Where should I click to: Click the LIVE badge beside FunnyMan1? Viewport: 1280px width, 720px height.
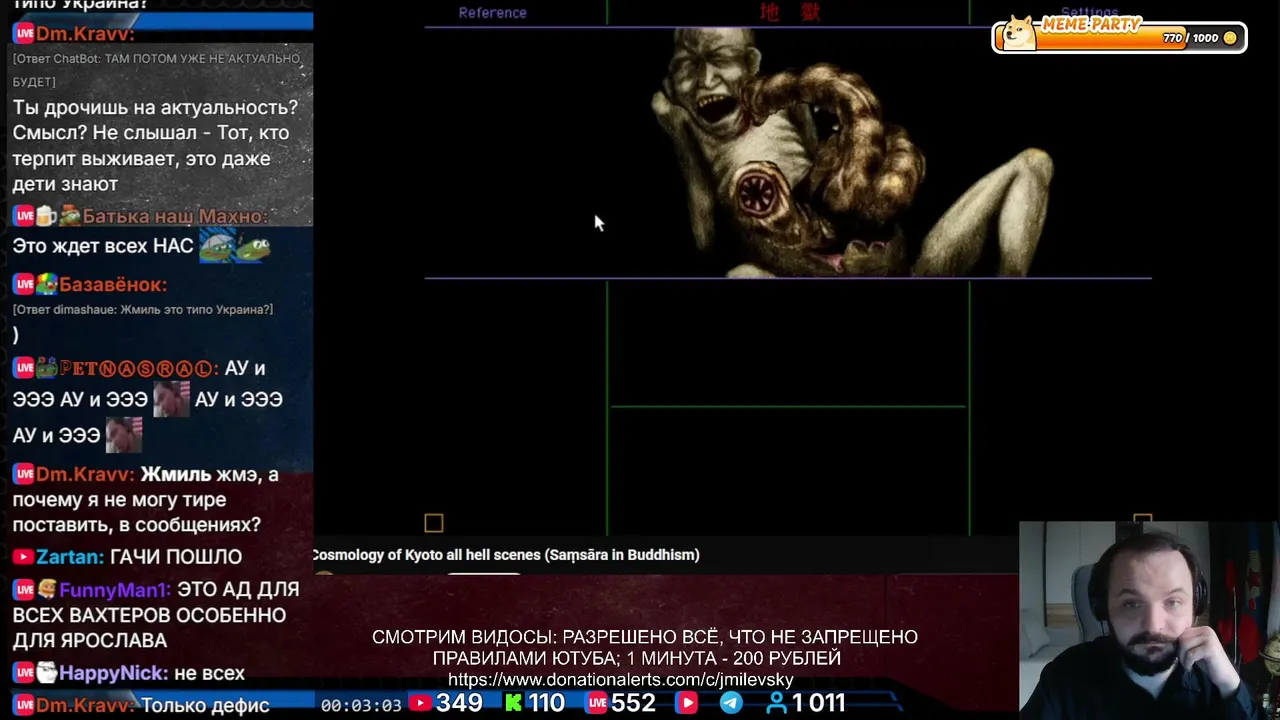[24, 590]
